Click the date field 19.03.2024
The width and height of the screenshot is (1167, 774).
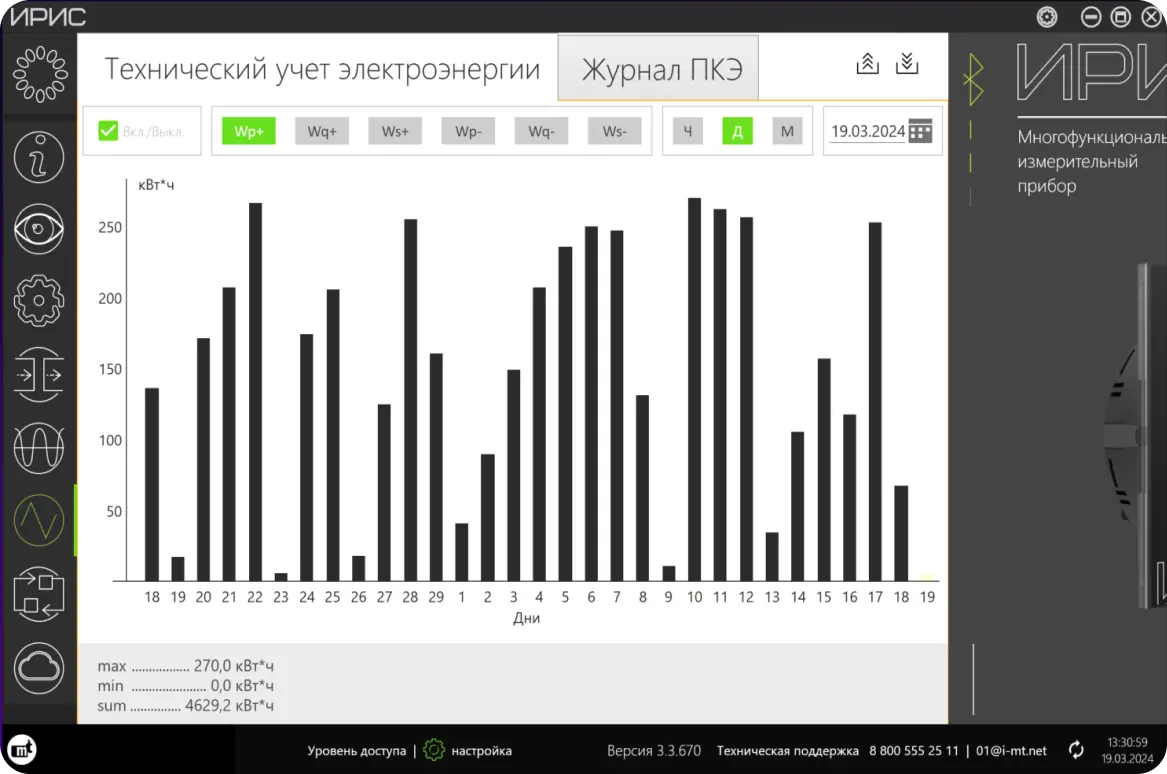click(867, 131)
